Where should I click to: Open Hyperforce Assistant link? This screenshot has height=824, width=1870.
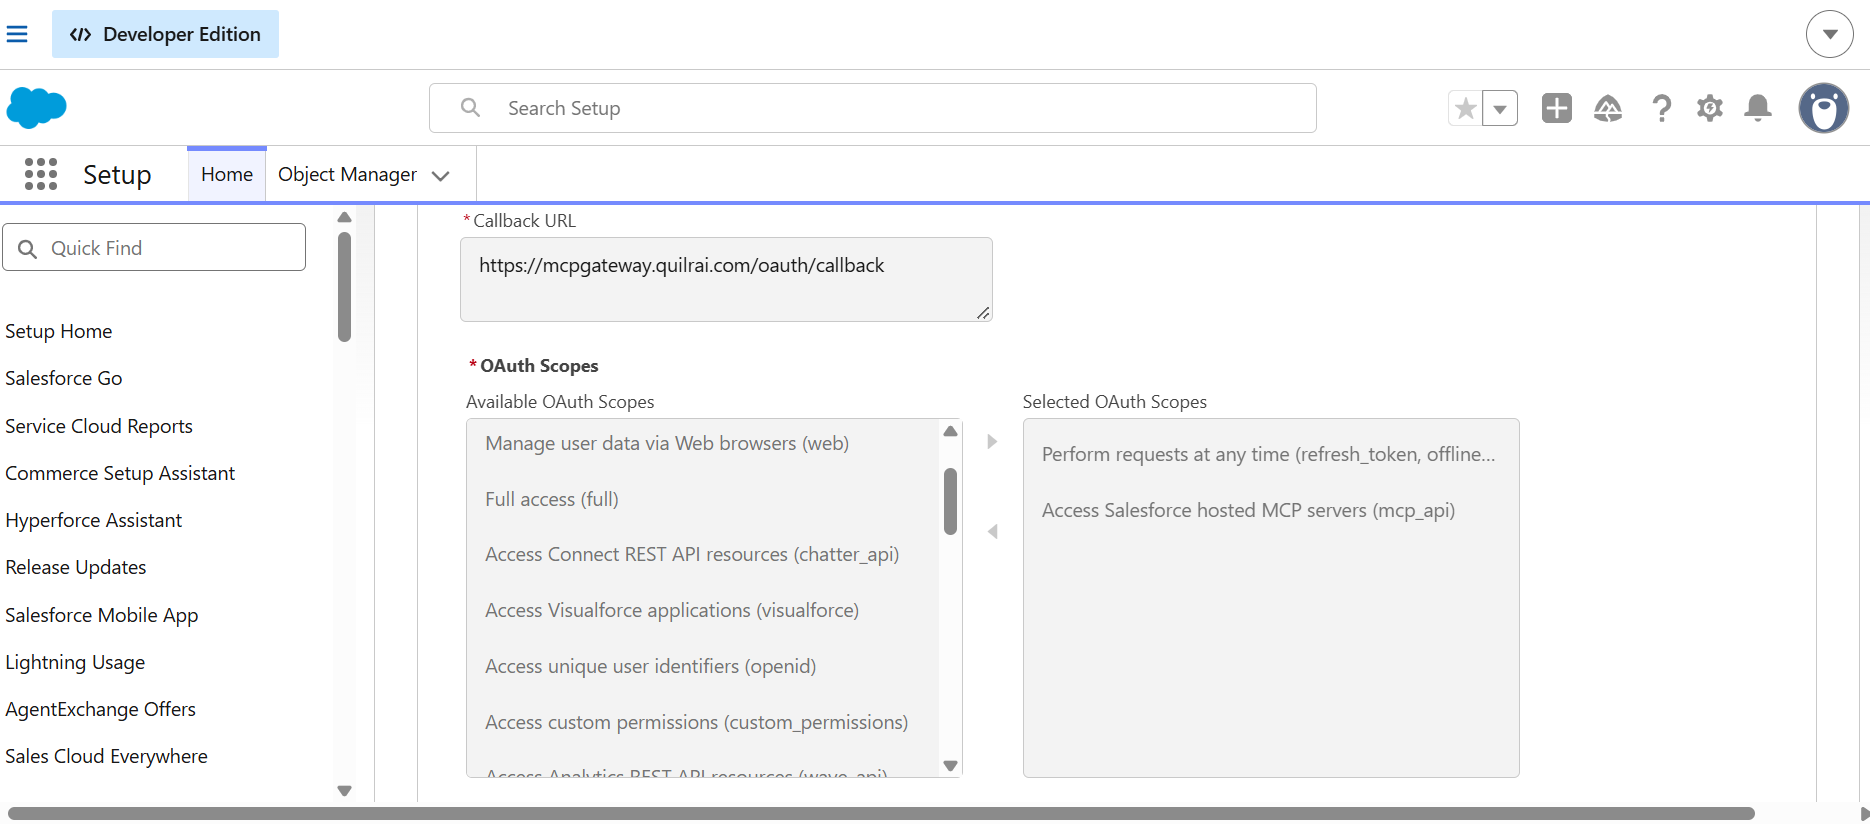94,520
